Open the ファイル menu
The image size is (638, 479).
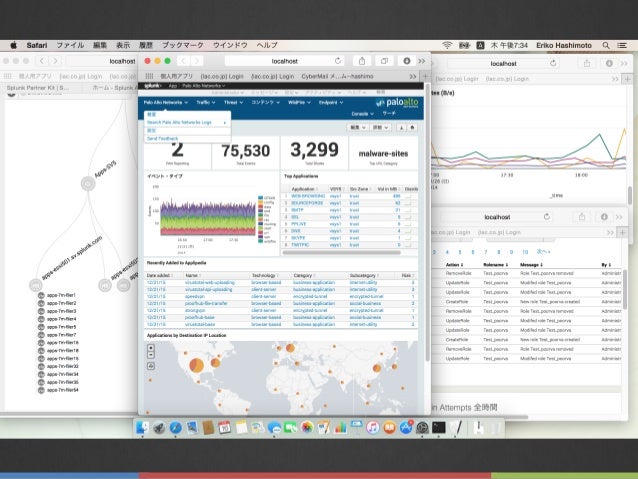coord(70,45)
